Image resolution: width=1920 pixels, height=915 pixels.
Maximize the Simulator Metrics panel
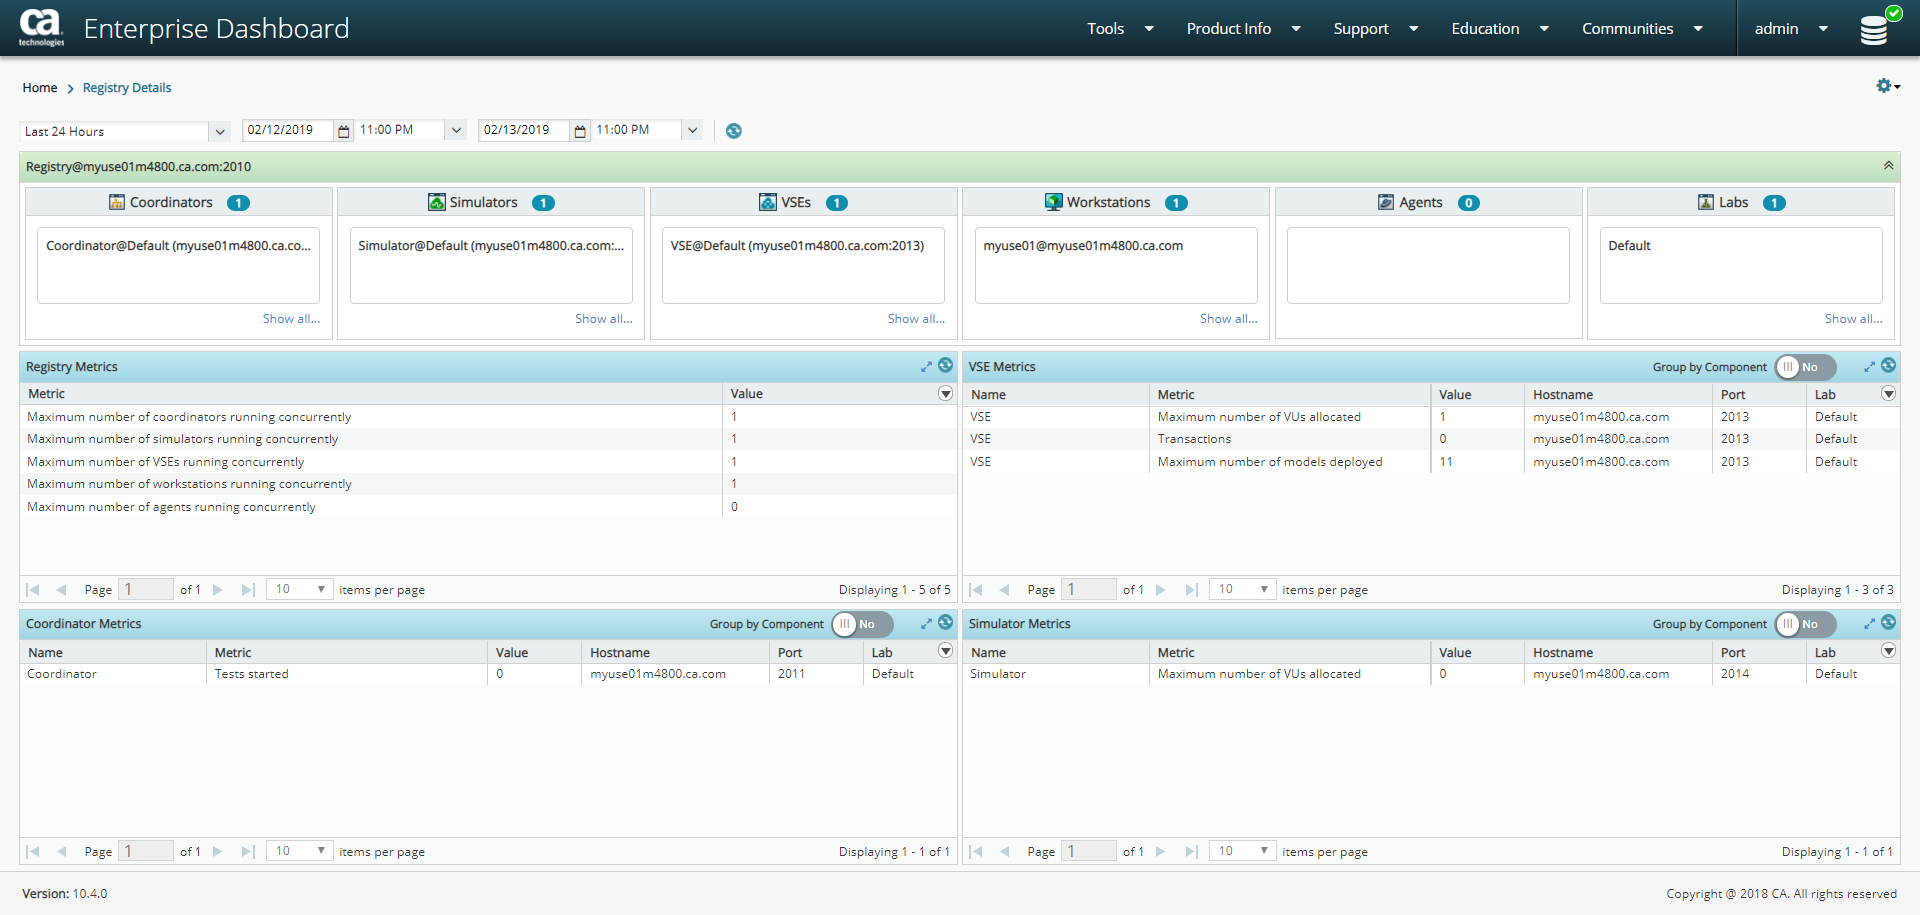[x=1869, y=623]
